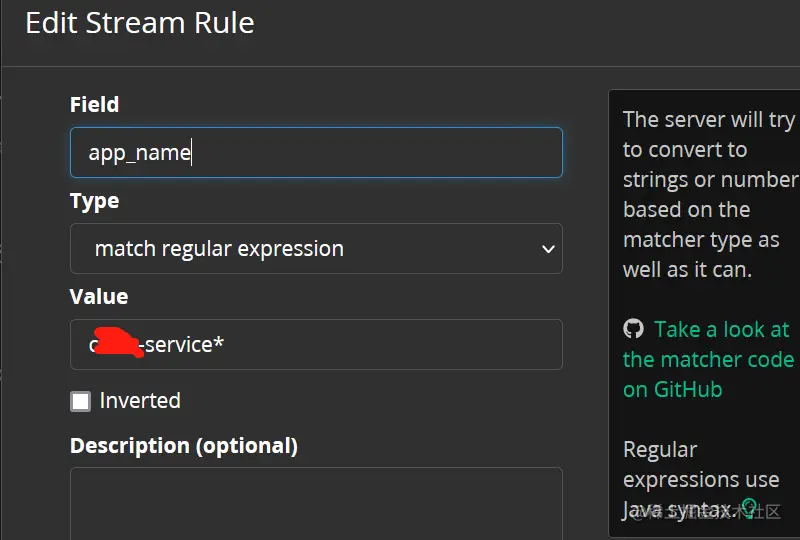This screenshot has height=540, width=800.
Task: Click the lightbulb icon after Java syntax
Action: (x=749, y=507)
